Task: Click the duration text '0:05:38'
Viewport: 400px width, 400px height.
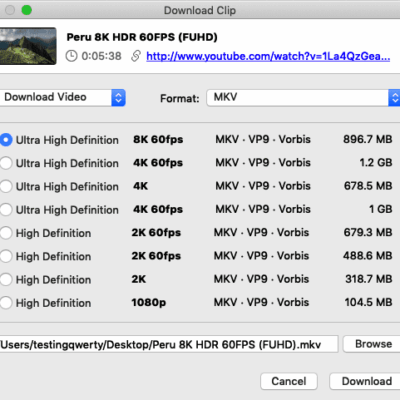Action: (x=101, y=56)
